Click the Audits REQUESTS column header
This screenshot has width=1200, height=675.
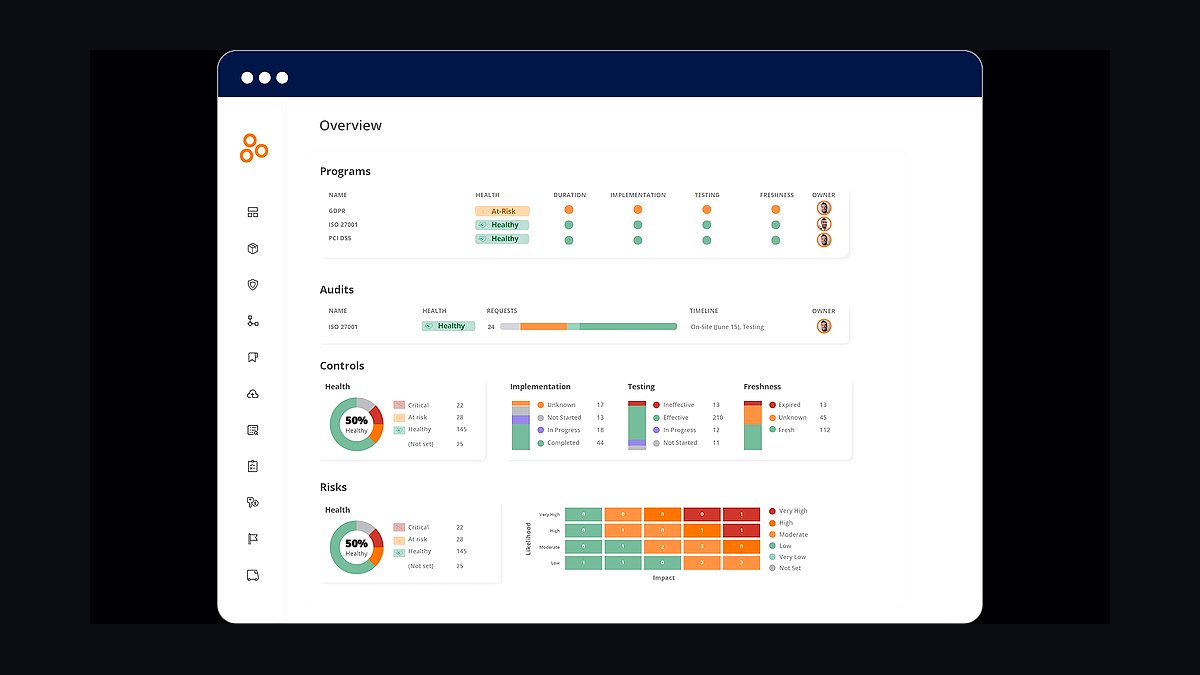pyautogui.click(x=502, y=311)
